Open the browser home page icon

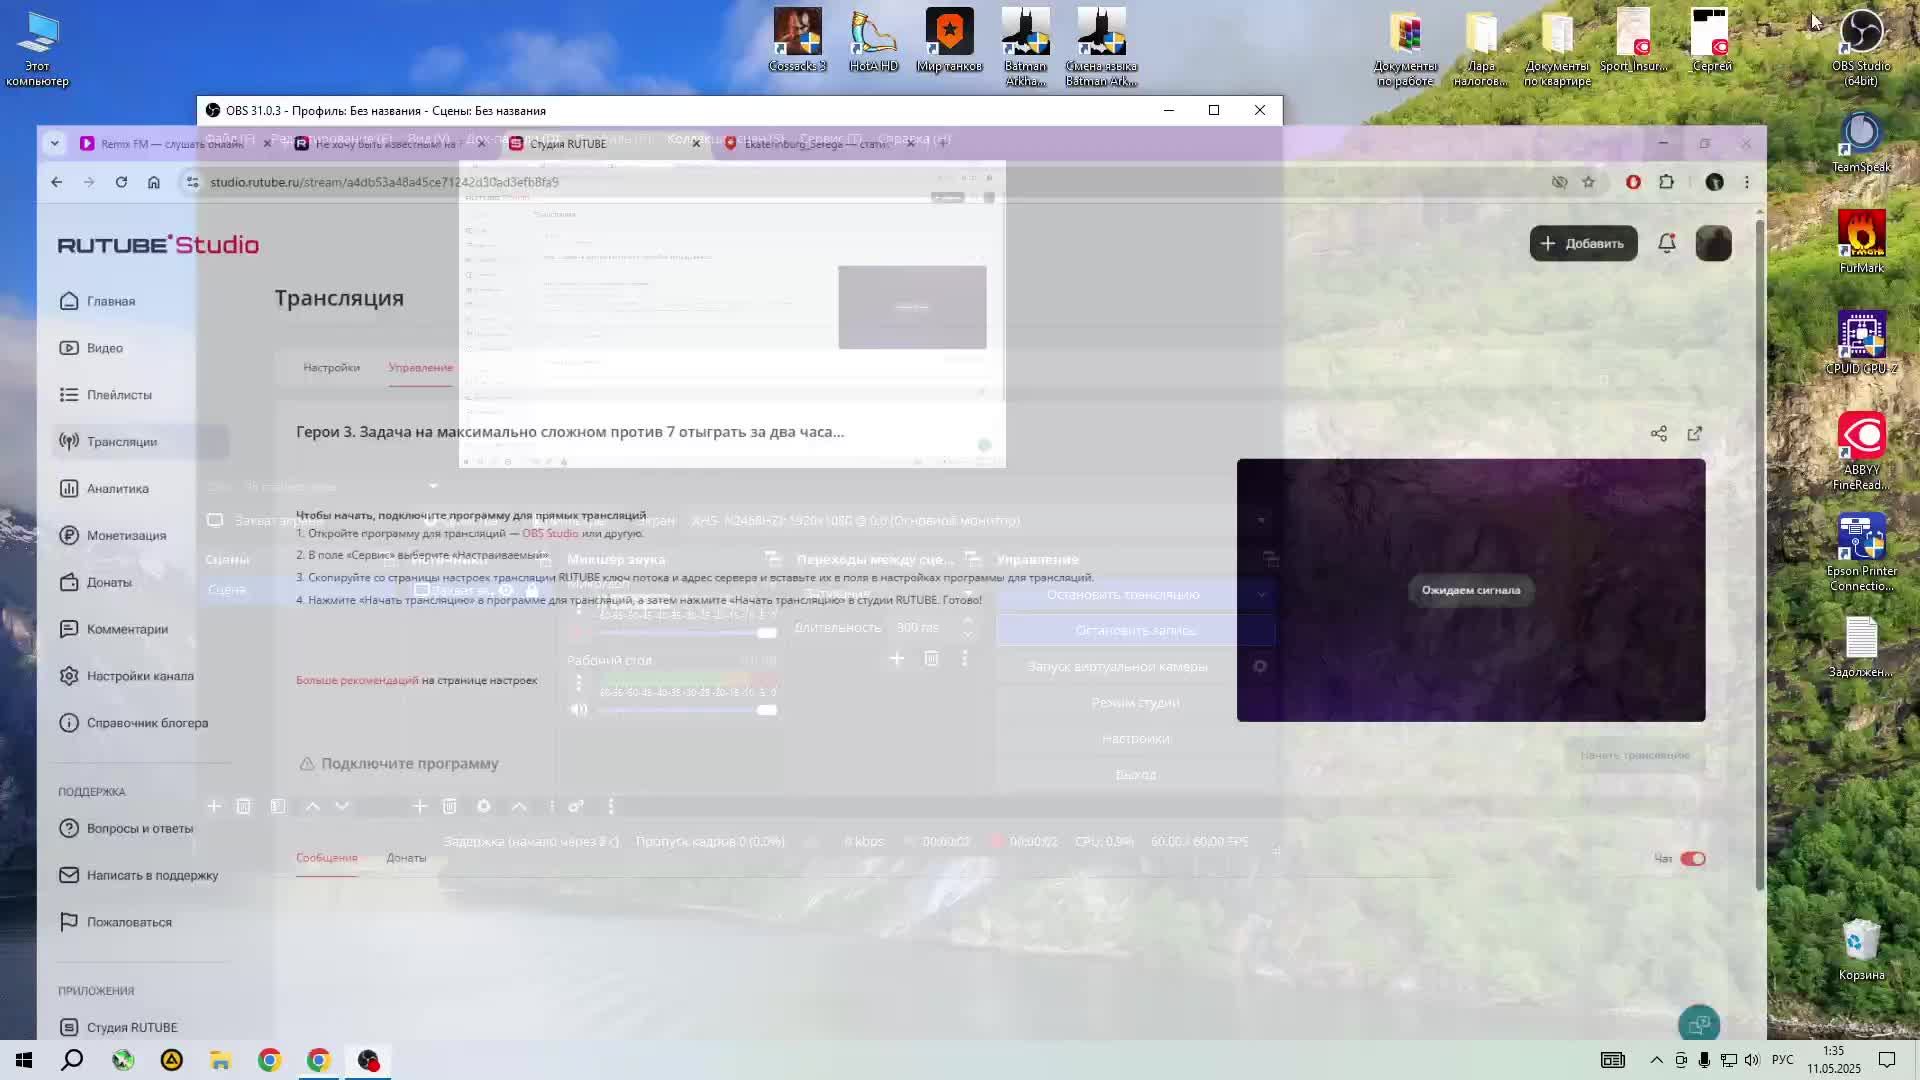click(x=153, y=182)
